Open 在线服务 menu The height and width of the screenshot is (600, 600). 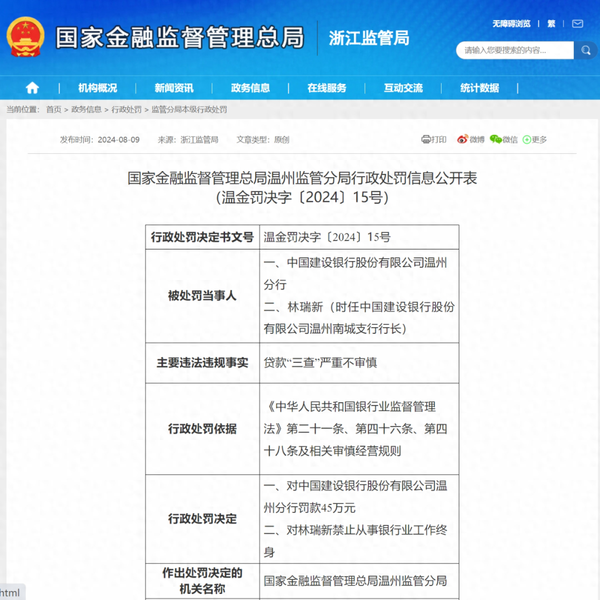tap(327, 88)
